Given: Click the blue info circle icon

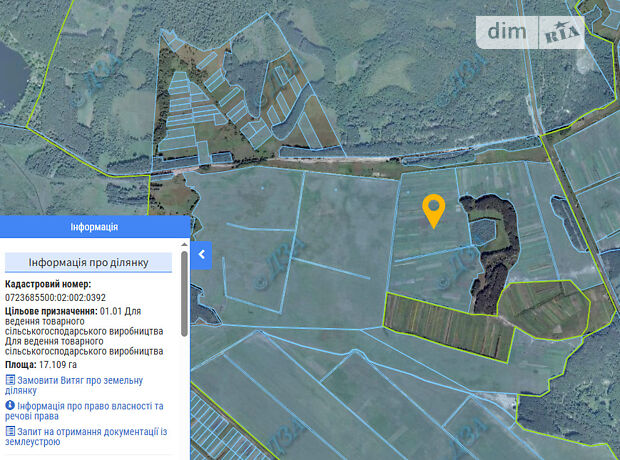Looking at the screenshot, I should 10,406.
